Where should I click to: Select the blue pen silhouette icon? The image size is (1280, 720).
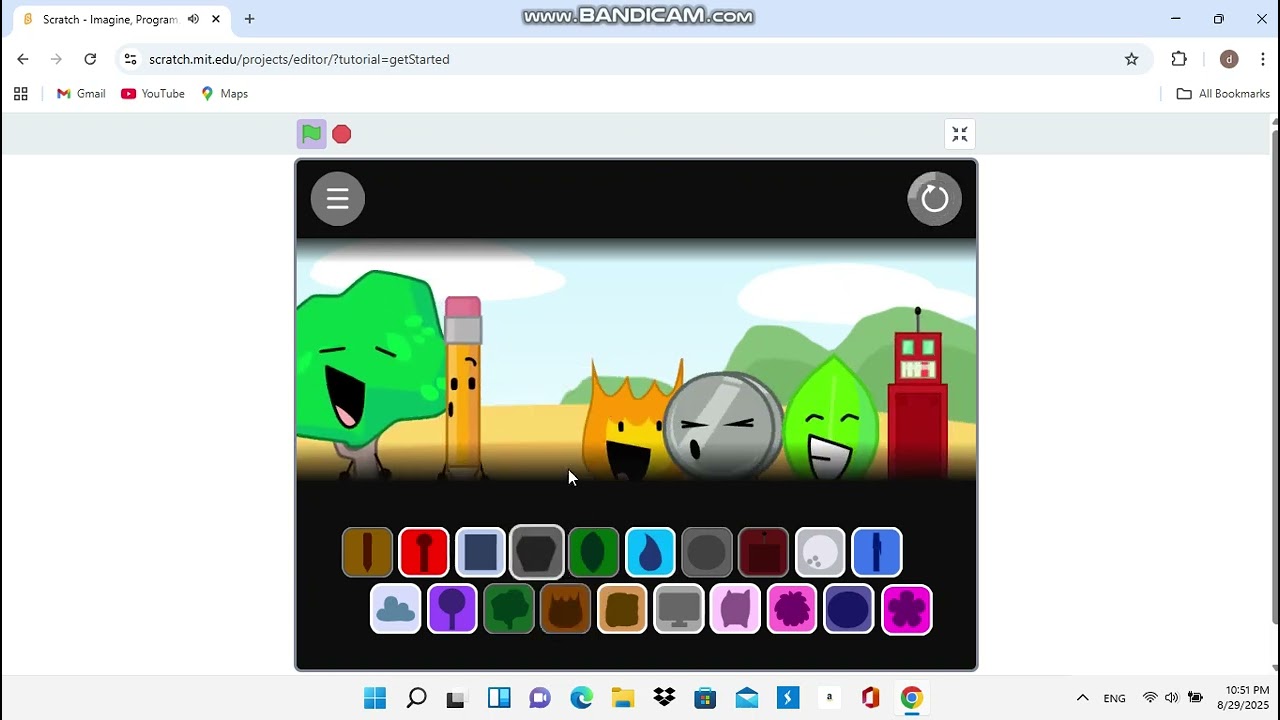coord(877,552)
